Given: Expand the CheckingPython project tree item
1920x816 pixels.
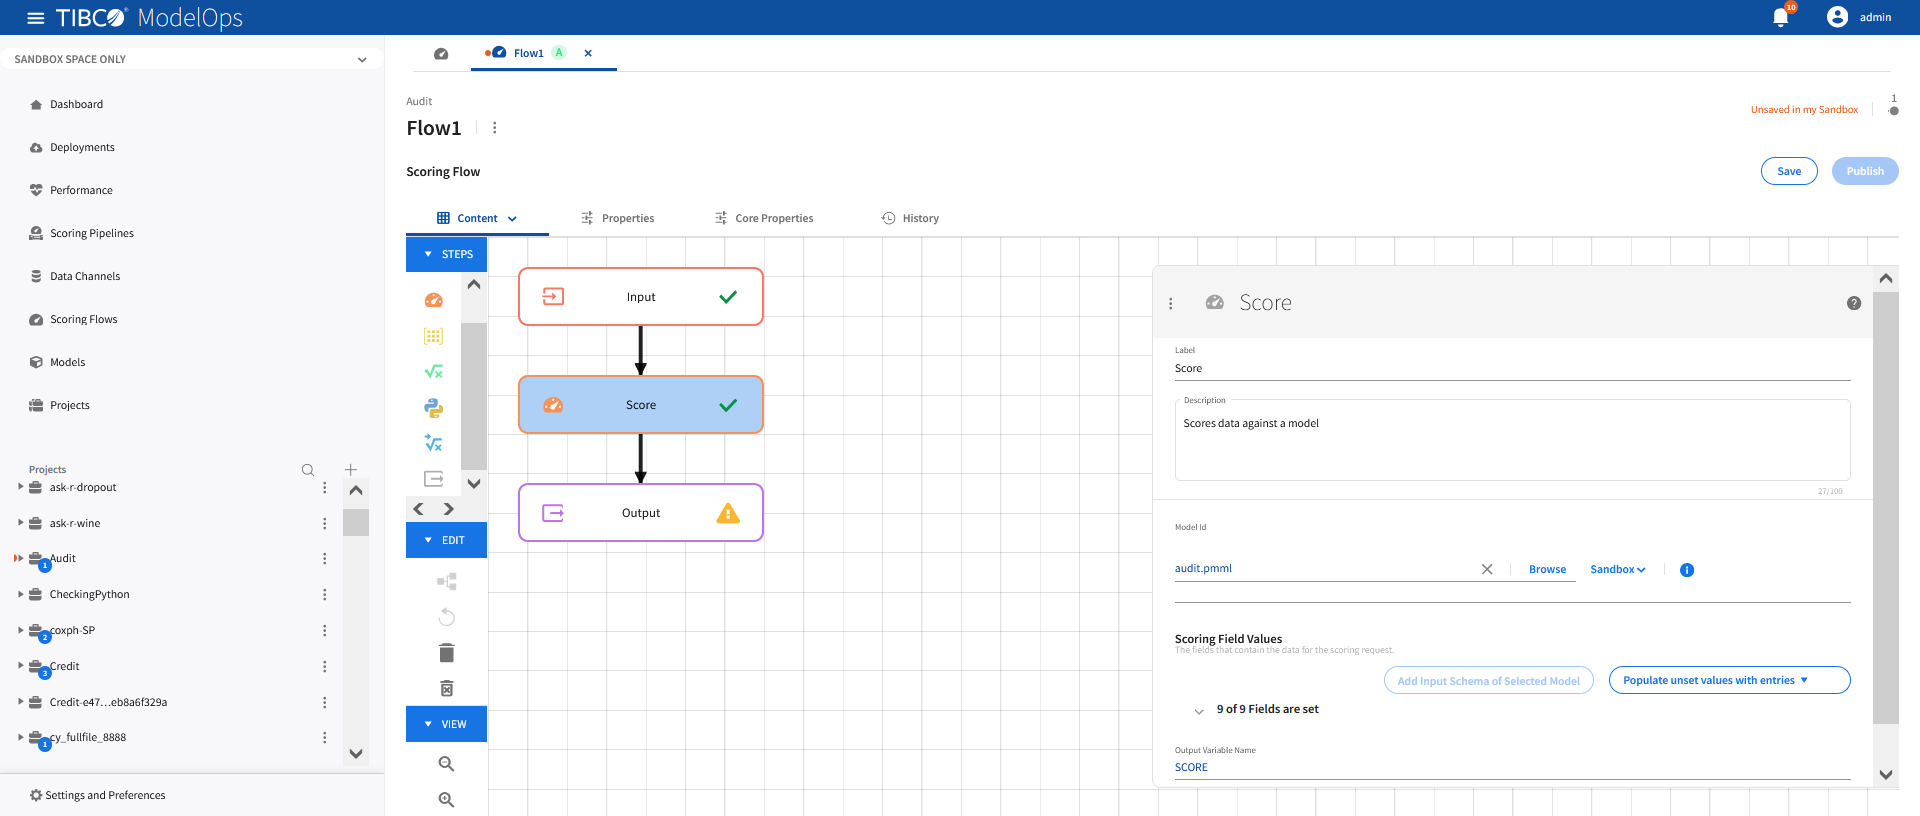Looking at the screenshot, I should (20, 594).
